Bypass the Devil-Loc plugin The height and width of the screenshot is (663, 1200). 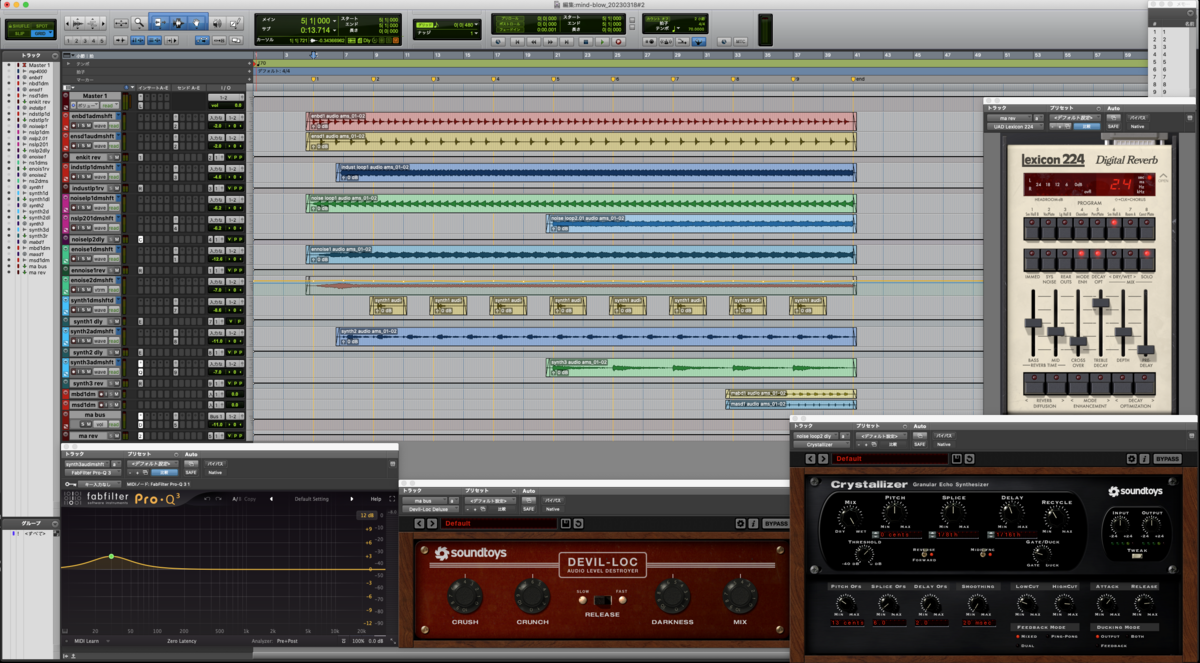tap(776, 524)
